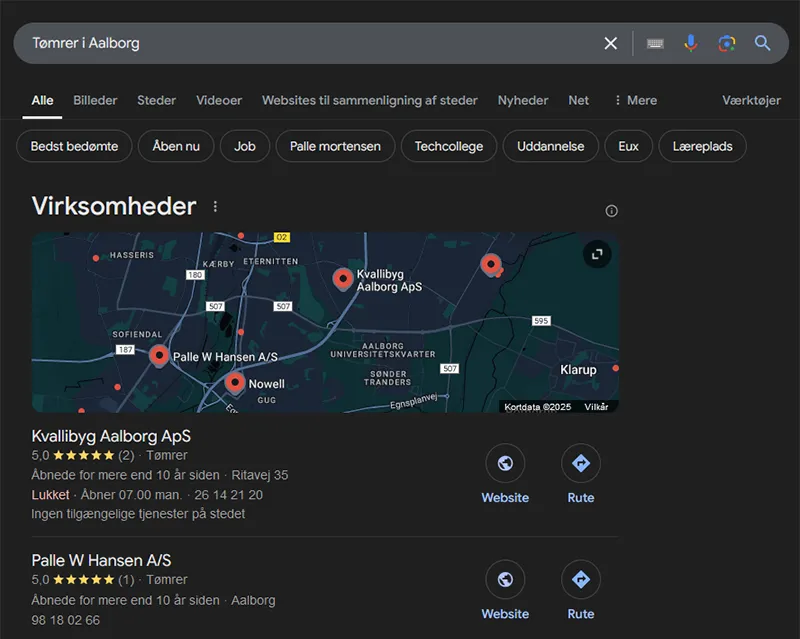The height and width of the screenshot is (639, 800).
Task: Switch to the Billeder tab
Action: (x=95, y=101)
